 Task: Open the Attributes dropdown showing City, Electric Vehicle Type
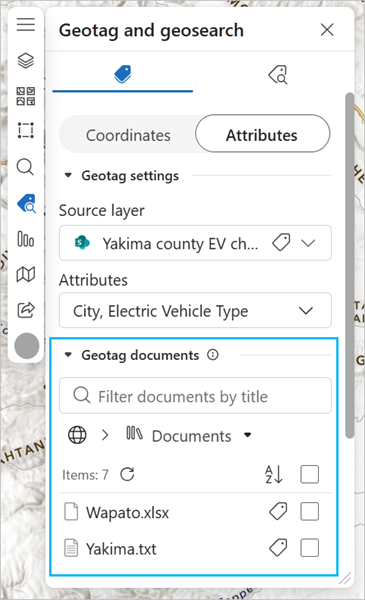click(x=195, y=310)
